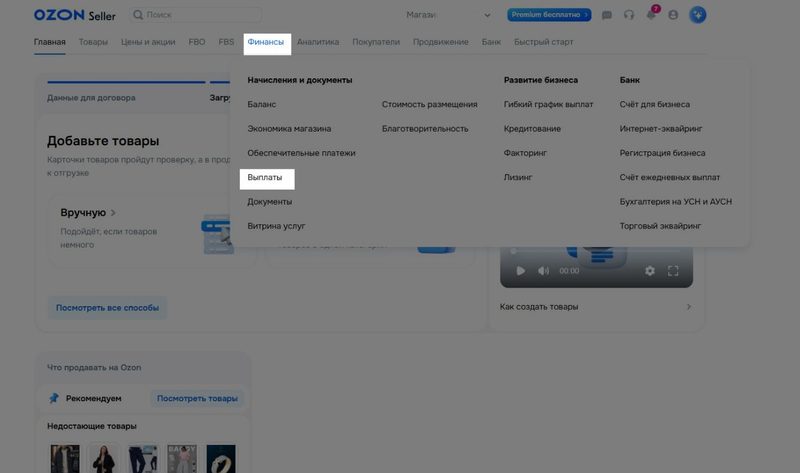This screenshot has width=800, height=473.
Task: Select Стоимость размещения menu item
Action: pyautogui.click(x=430, y=104)
